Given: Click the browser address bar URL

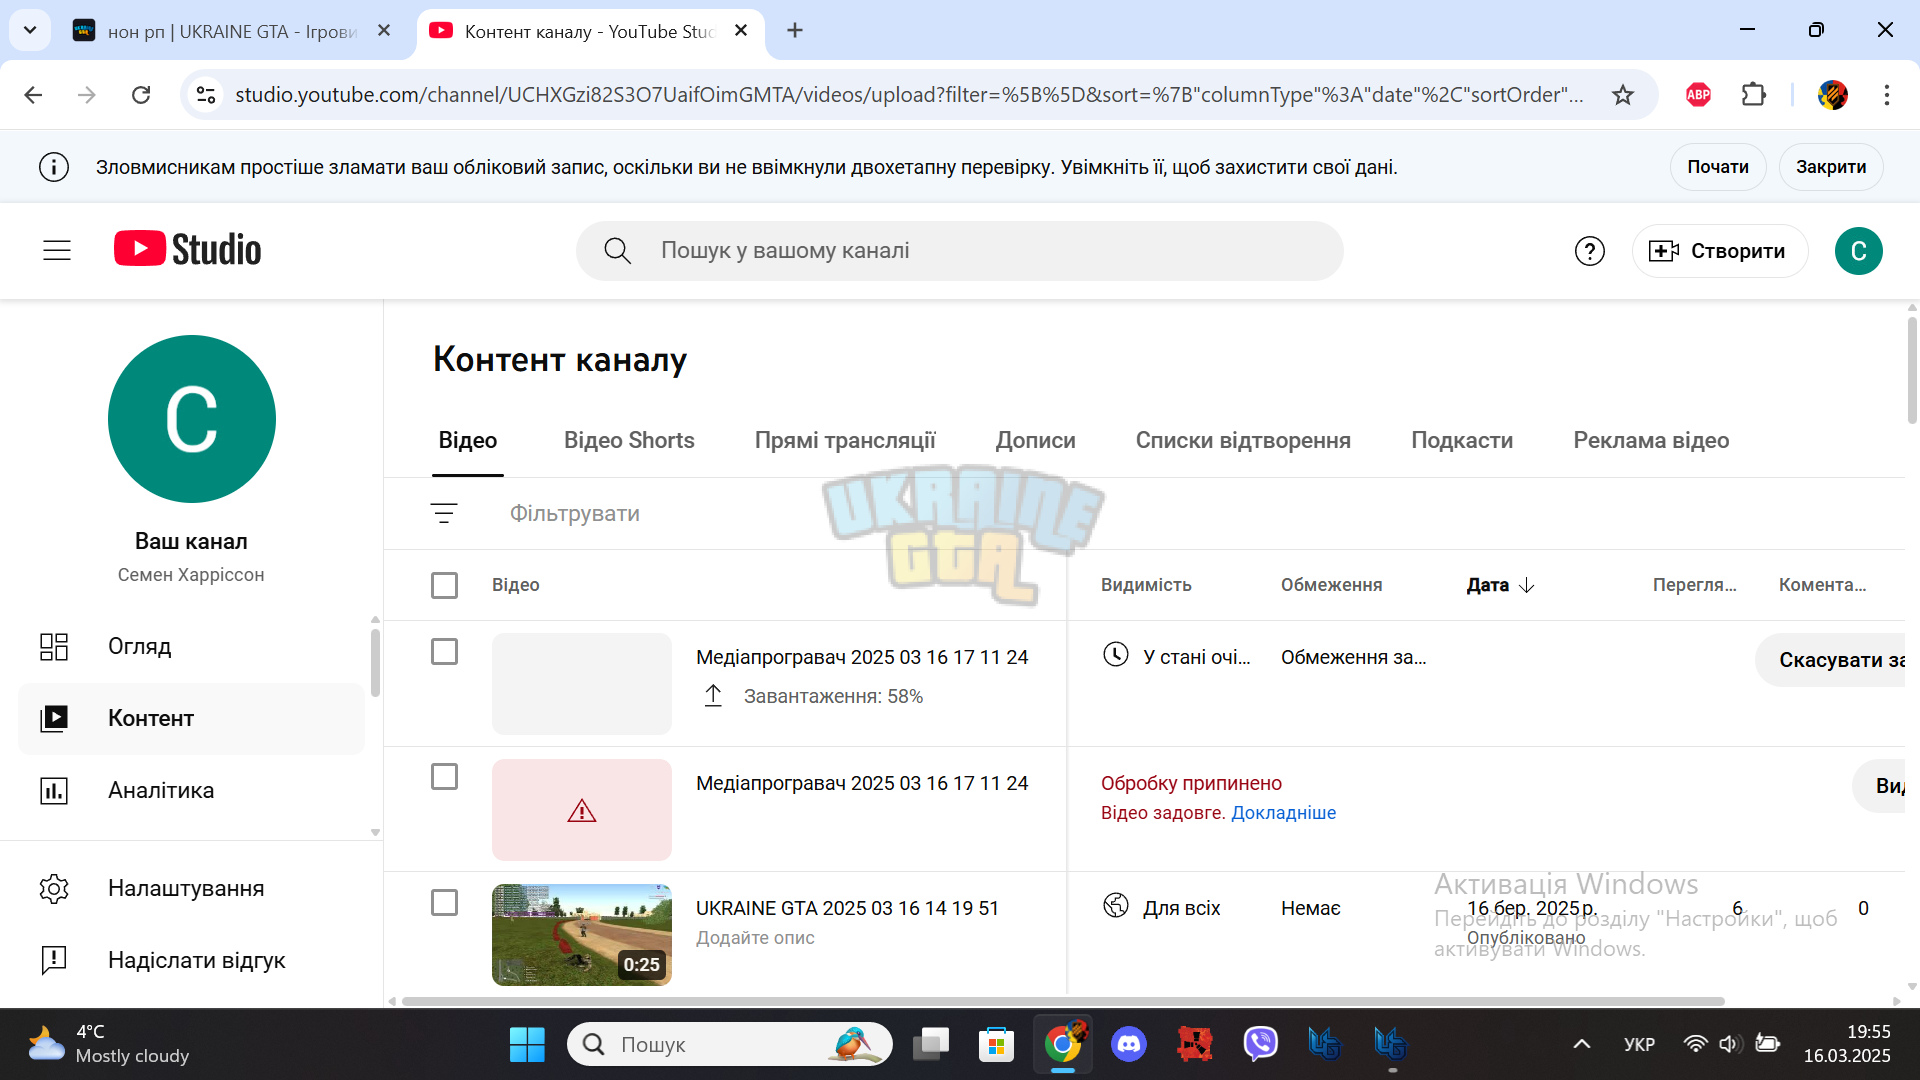Looking at the screenshot, I should tap(909, 95).
